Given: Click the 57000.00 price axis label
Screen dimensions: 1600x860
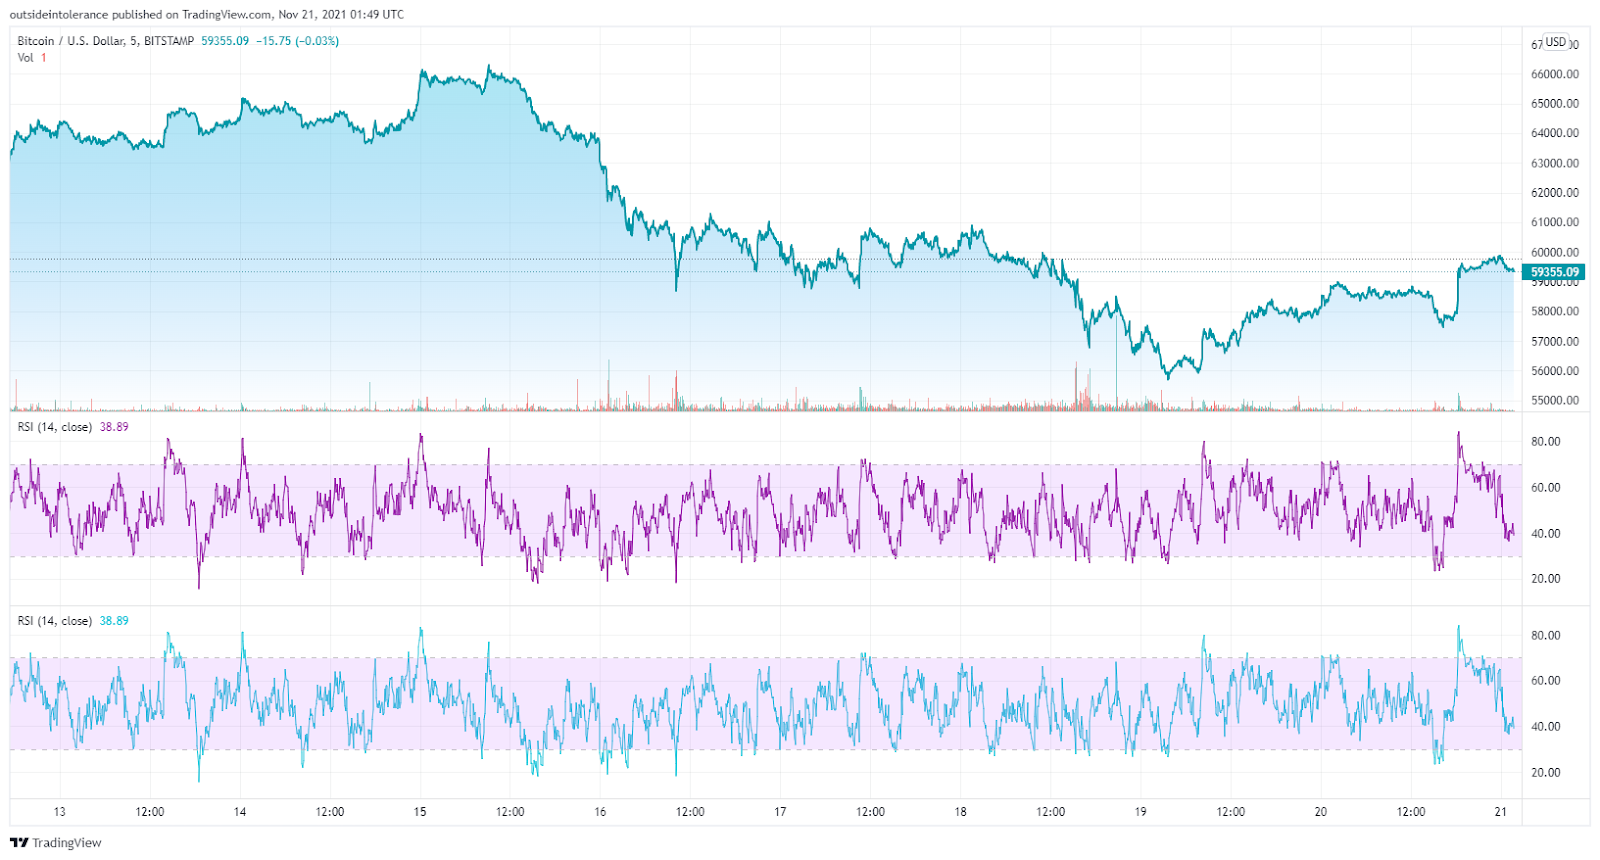Looking at the screenshot, I should click(x=1555, y=341).
